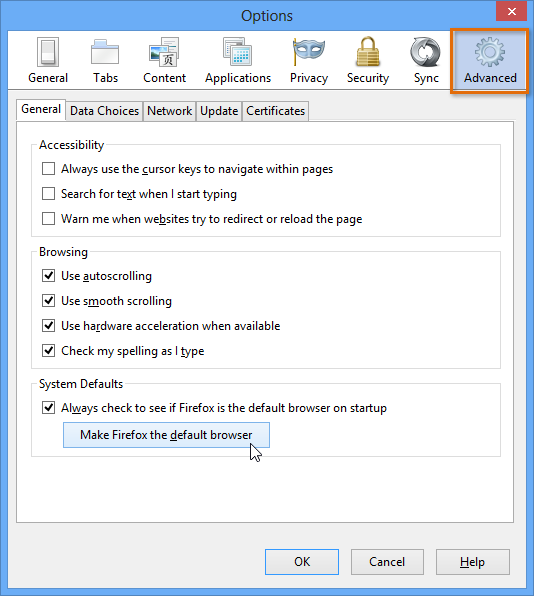Open the Content options panel
Screen dimensions: 534x596
pyautogui.click(x=164, y=61)
